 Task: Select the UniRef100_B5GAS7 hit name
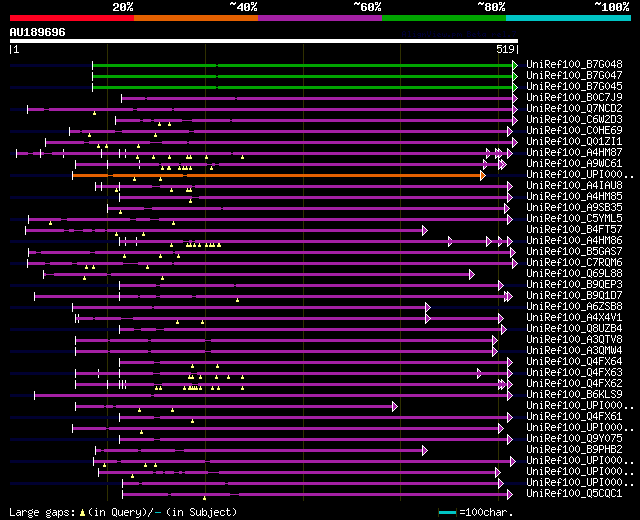[x=574, y=252]
